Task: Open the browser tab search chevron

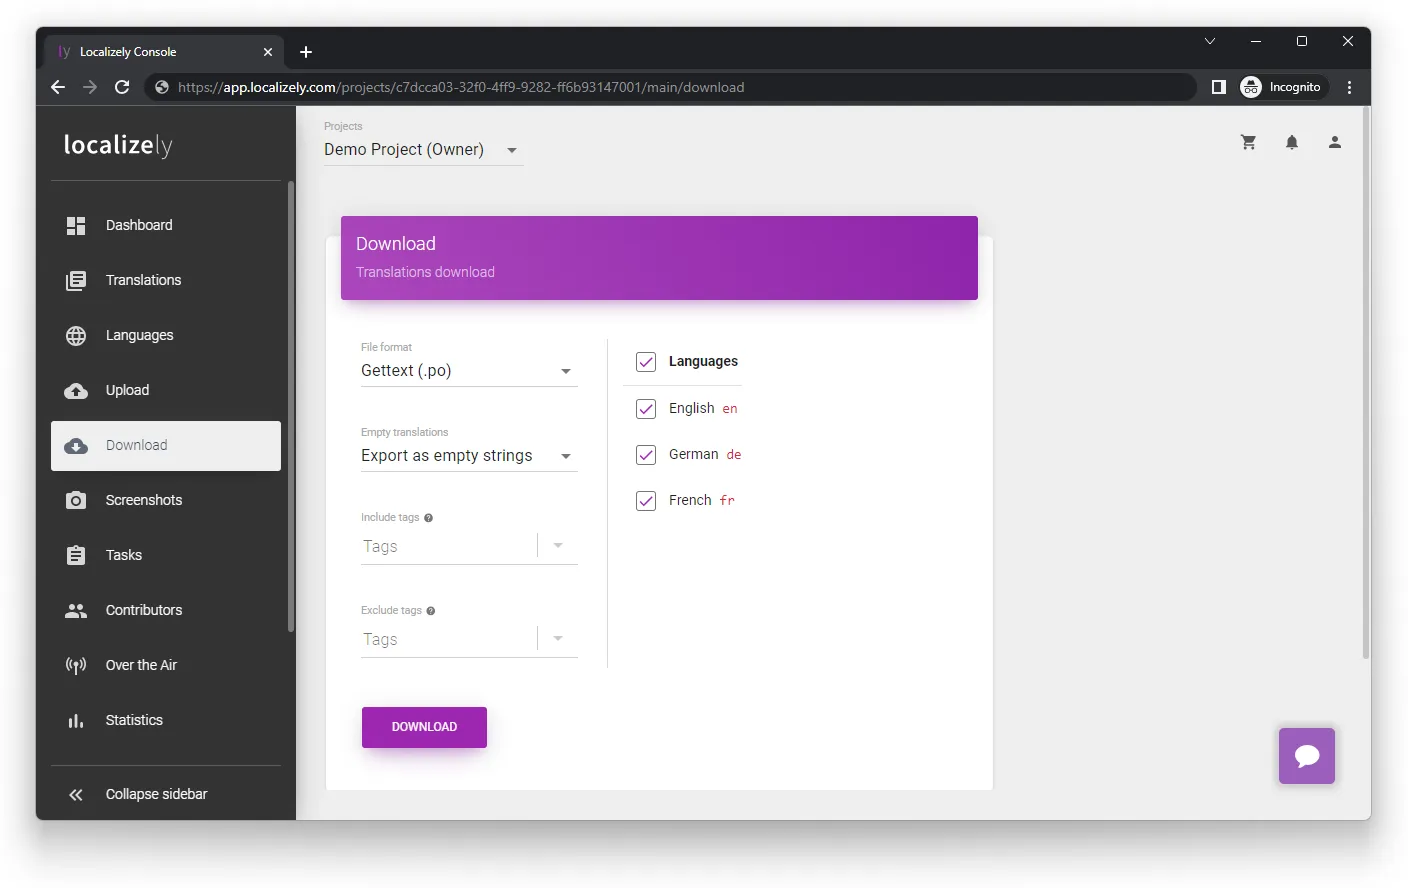Action: (1210, 41)
